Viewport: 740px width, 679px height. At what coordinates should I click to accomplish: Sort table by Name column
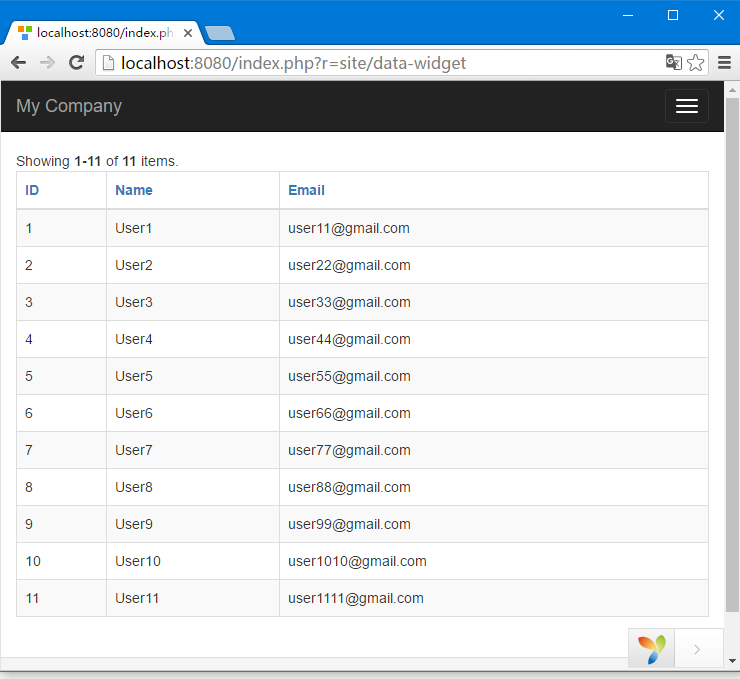click(x=134, y=190)
